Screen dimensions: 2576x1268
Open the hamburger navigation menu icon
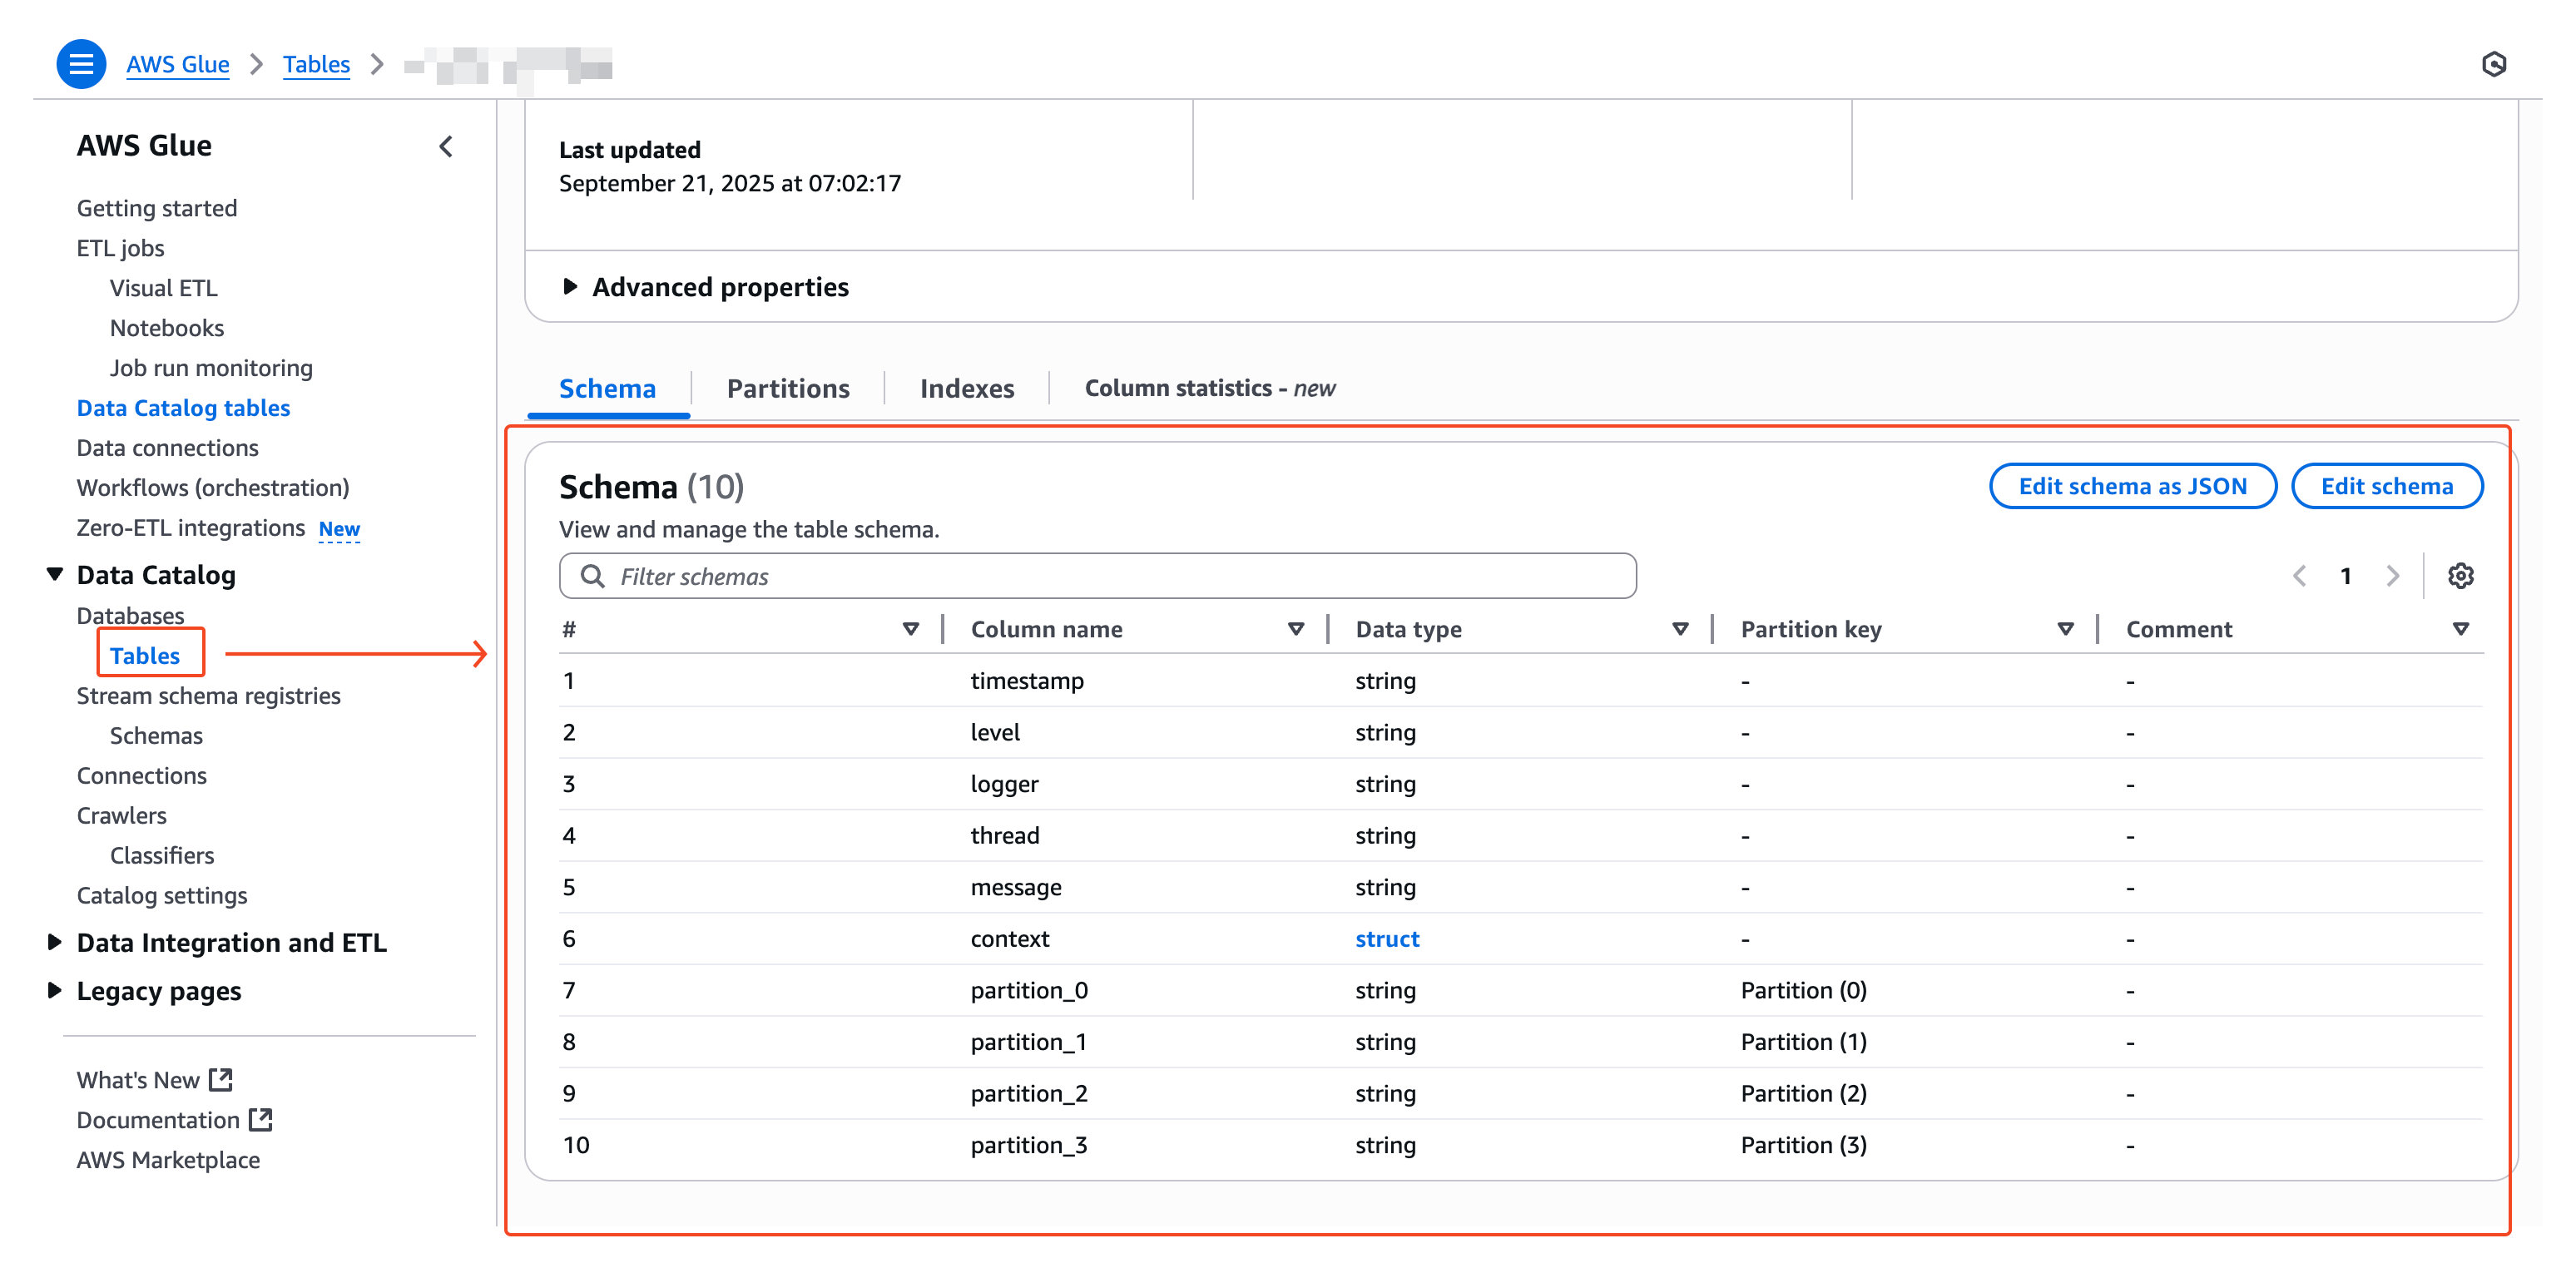click(81, 64)
